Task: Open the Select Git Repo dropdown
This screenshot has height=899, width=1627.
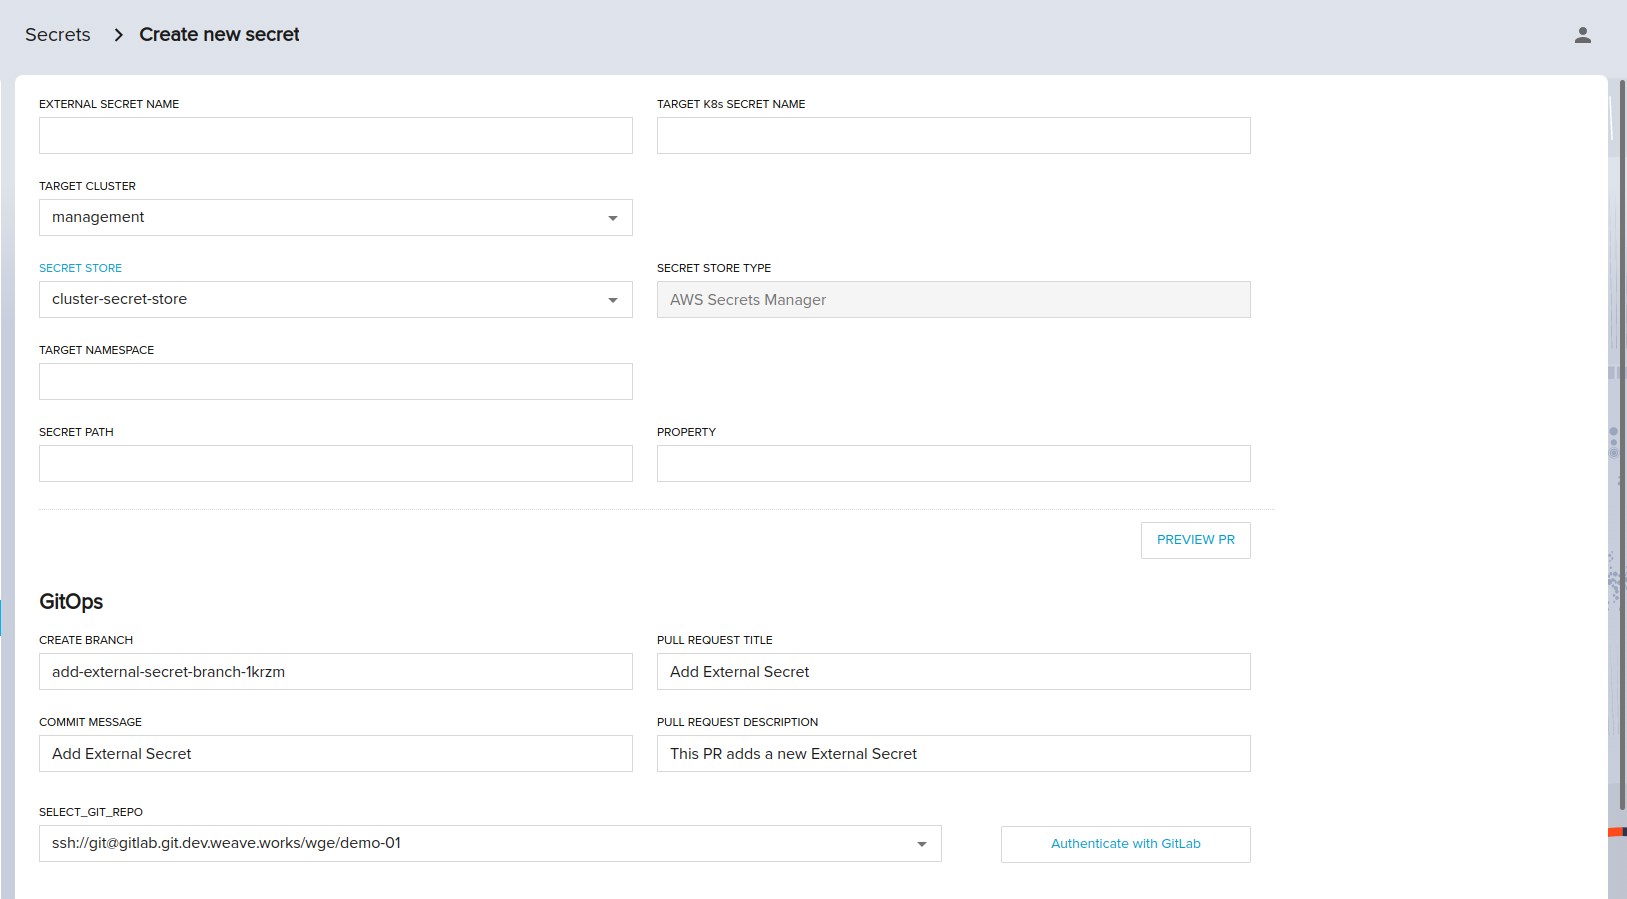Action: point(490,844)
